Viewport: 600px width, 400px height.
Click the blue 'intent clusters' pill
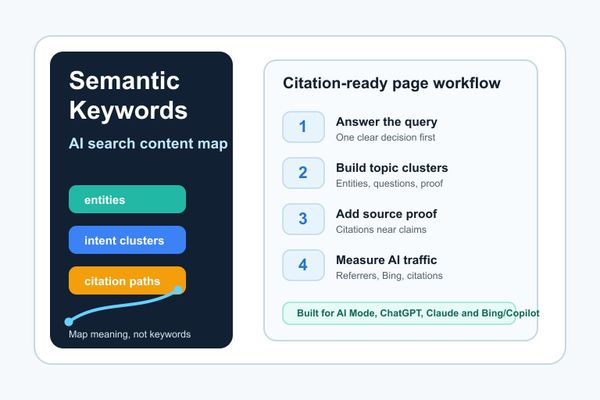[x=127, y=240]
